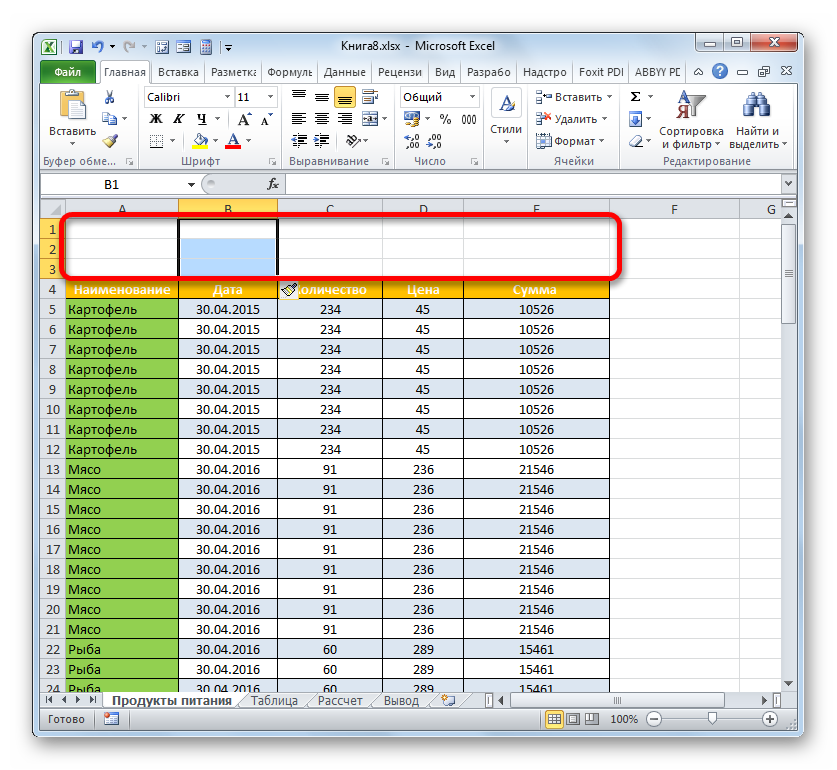Apply the red font color A

click(x=233, y=141)
